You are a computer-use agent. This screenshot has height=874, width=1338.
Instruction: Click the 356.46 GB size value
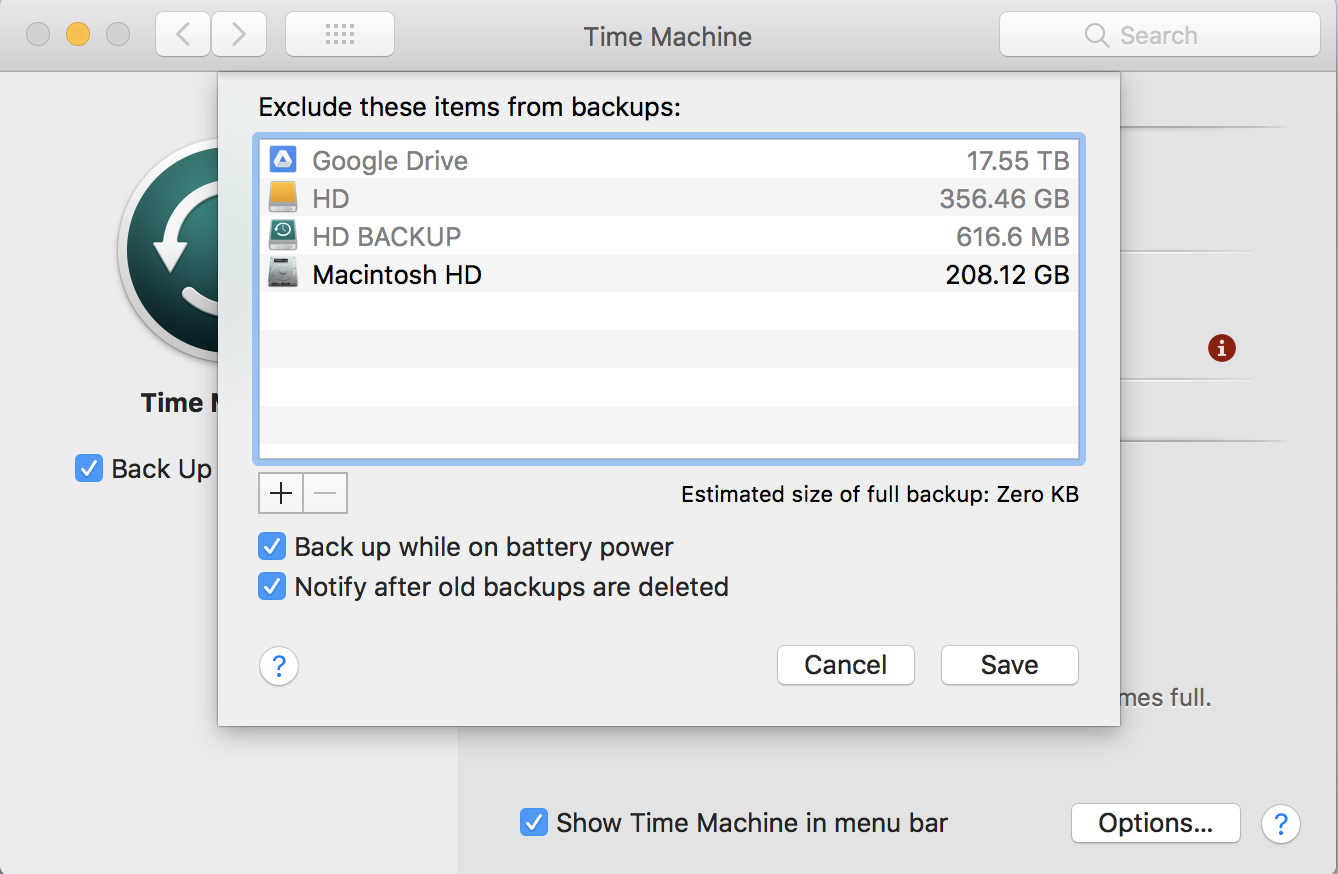pyautogui.click(x=1005, y=199)
